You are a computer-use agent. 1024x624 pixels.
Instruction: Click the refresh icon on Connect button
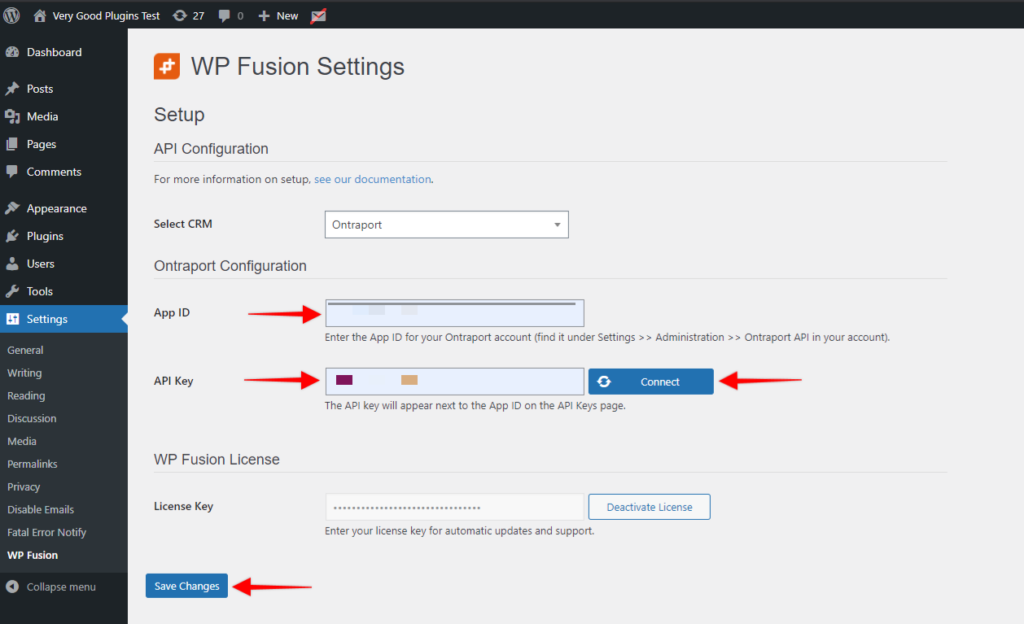604,382
